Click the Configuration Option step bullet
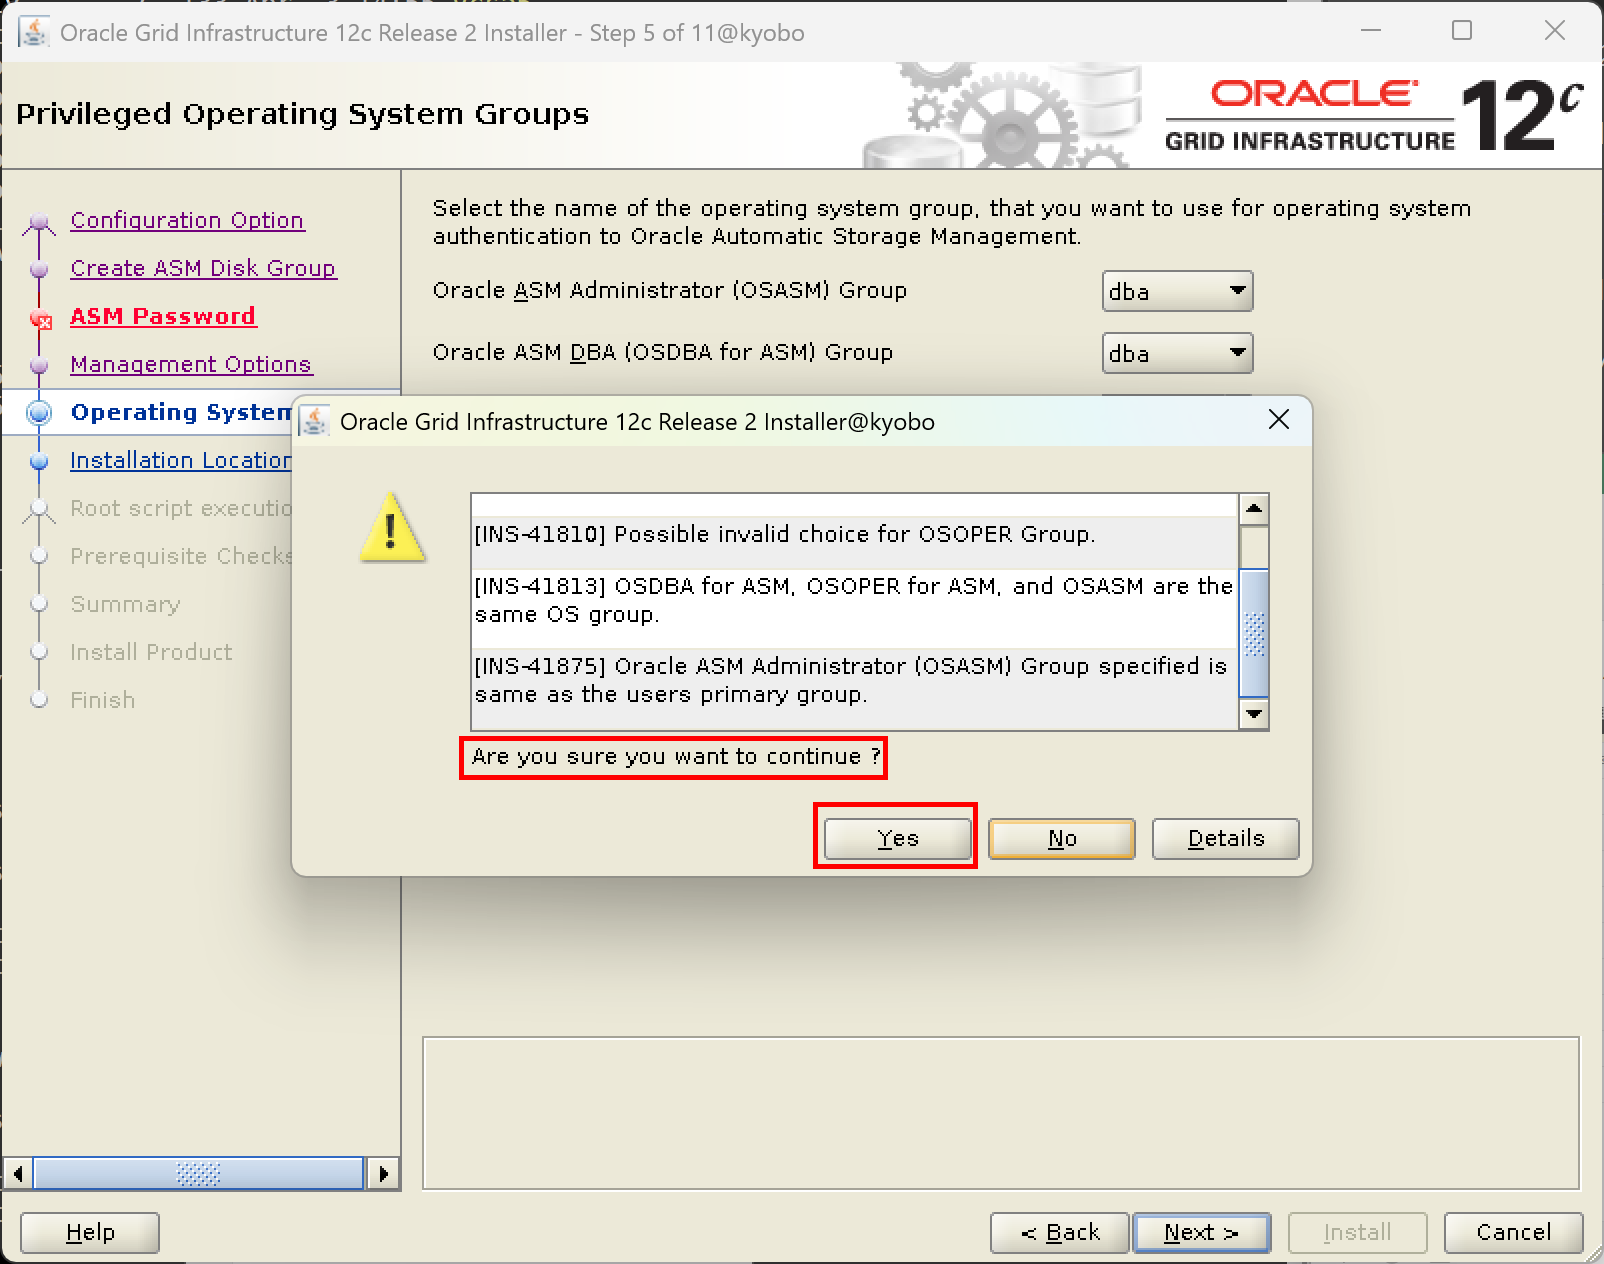1604x1264 pixels. (x=39, y=221)
